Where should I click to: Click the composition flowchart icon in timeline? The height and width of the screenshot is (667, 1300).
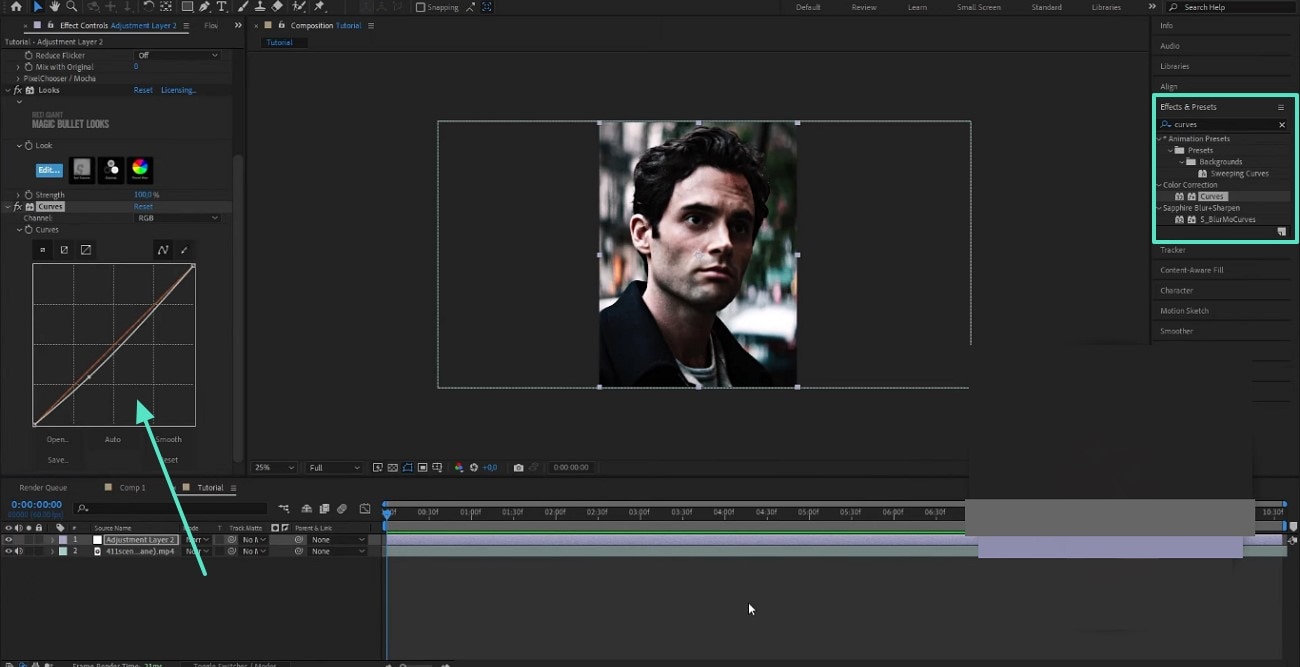(x=285, y=509)
